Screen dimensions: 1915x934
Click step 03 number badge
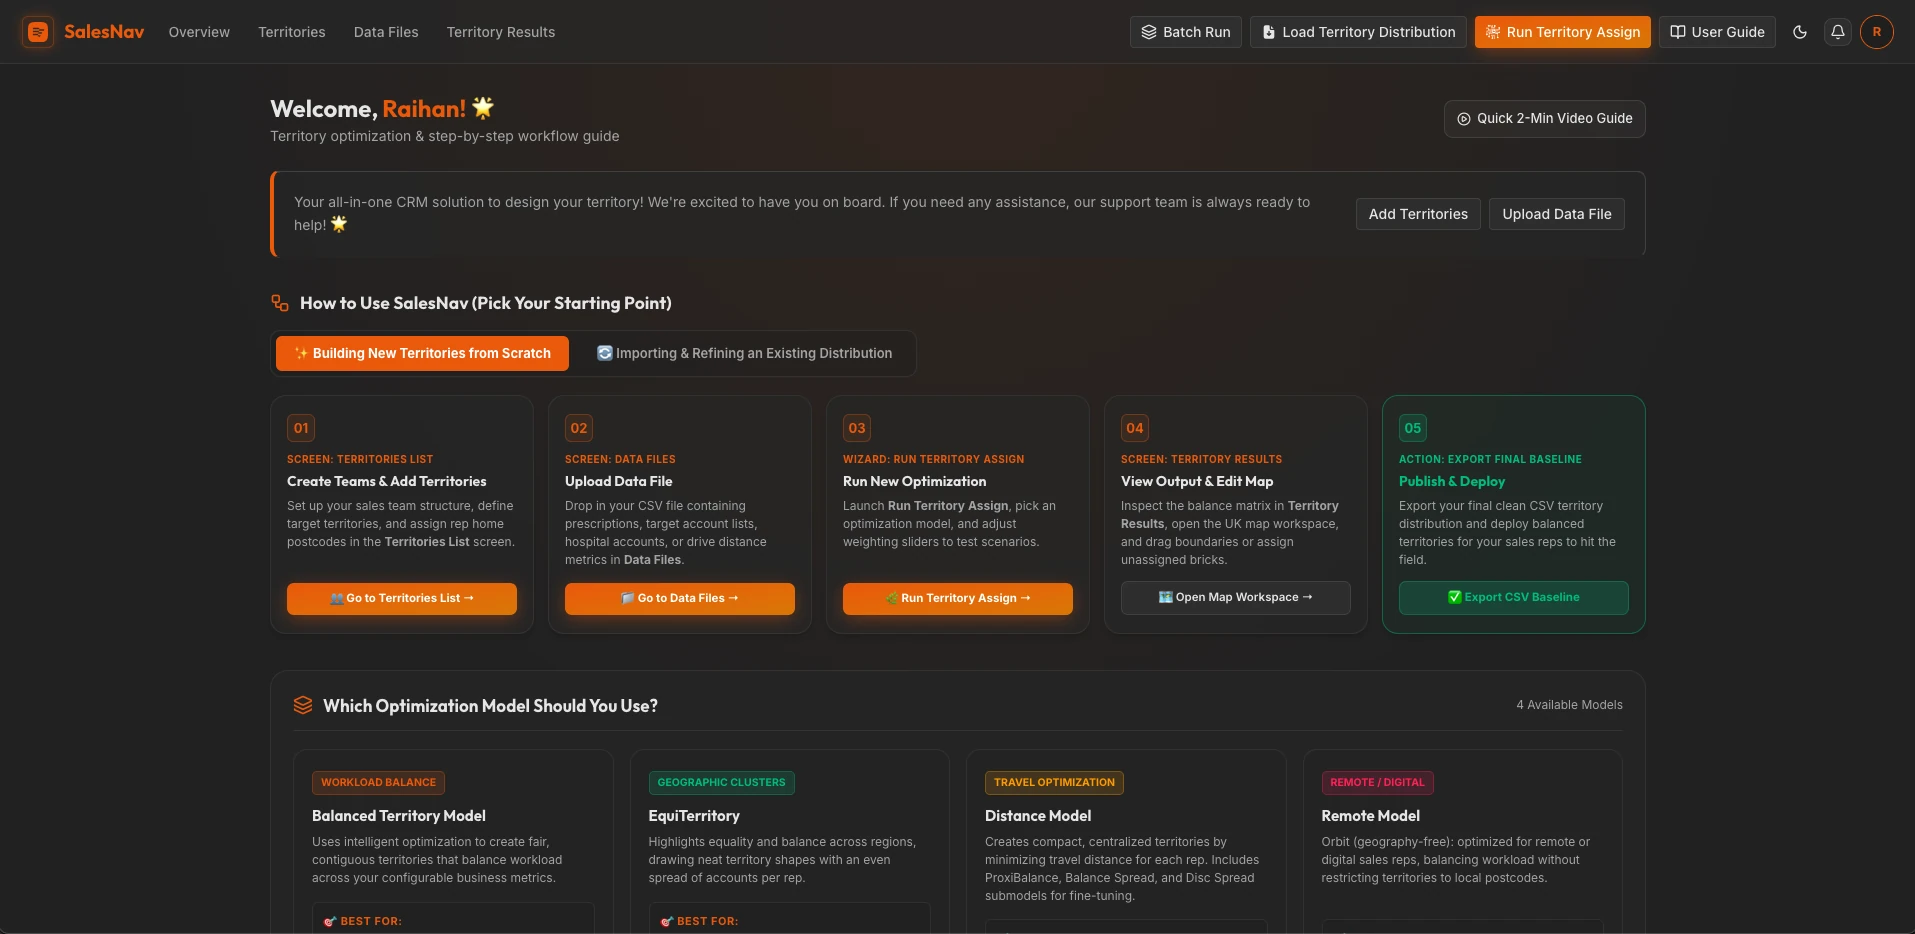pyautogui.click(x=857, y=428)
